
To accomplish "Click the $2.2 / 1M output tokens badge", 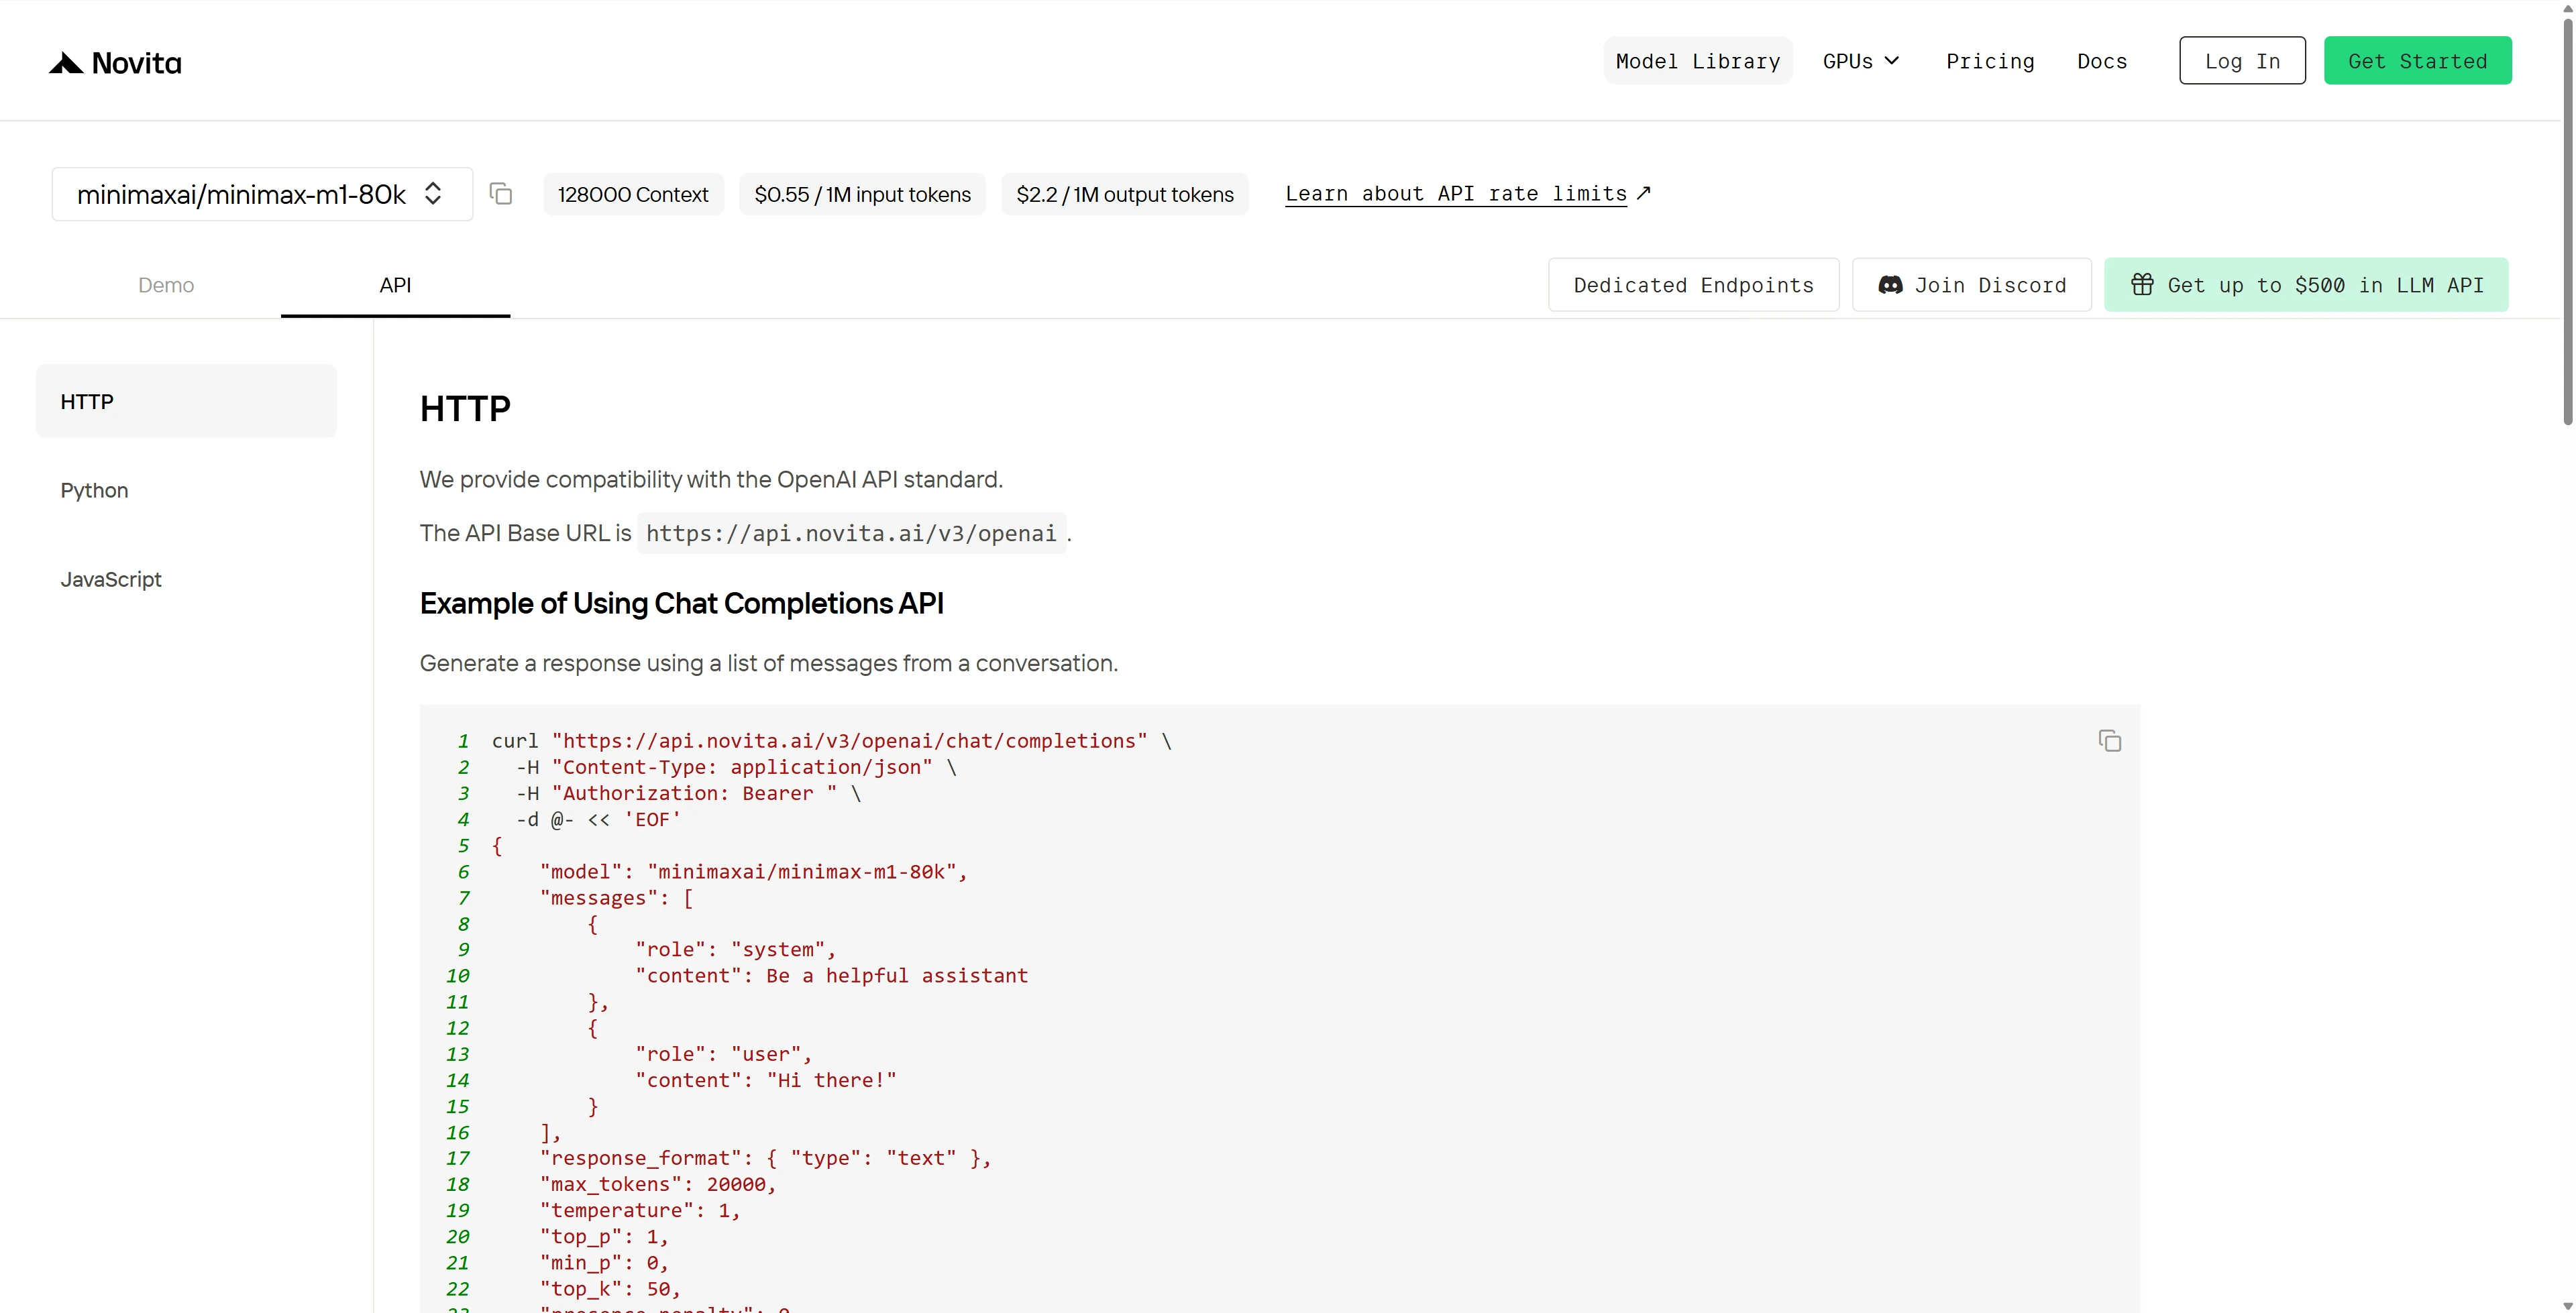I will click(1125, 194).
